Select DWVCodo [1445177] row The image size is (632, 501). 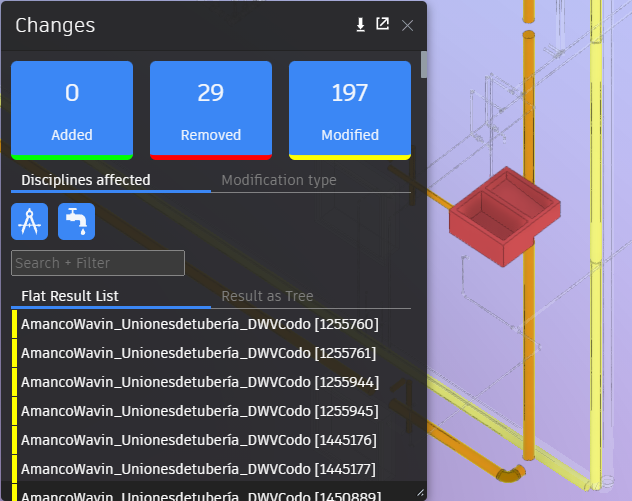212,469
